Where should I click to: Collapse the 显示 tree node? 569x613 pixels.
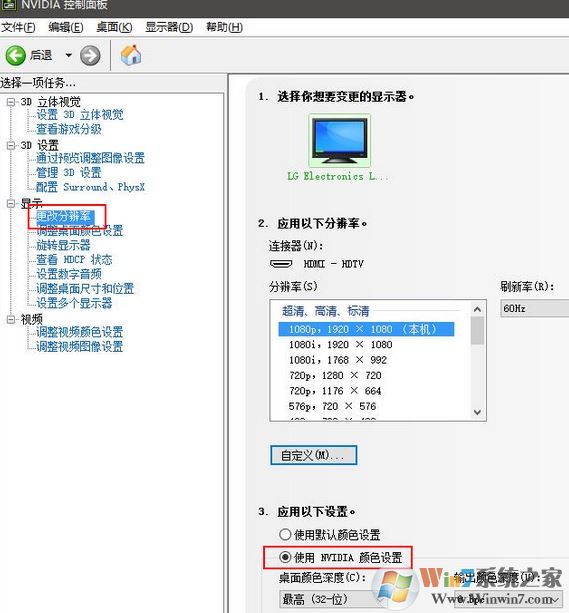tap(11, 203)
